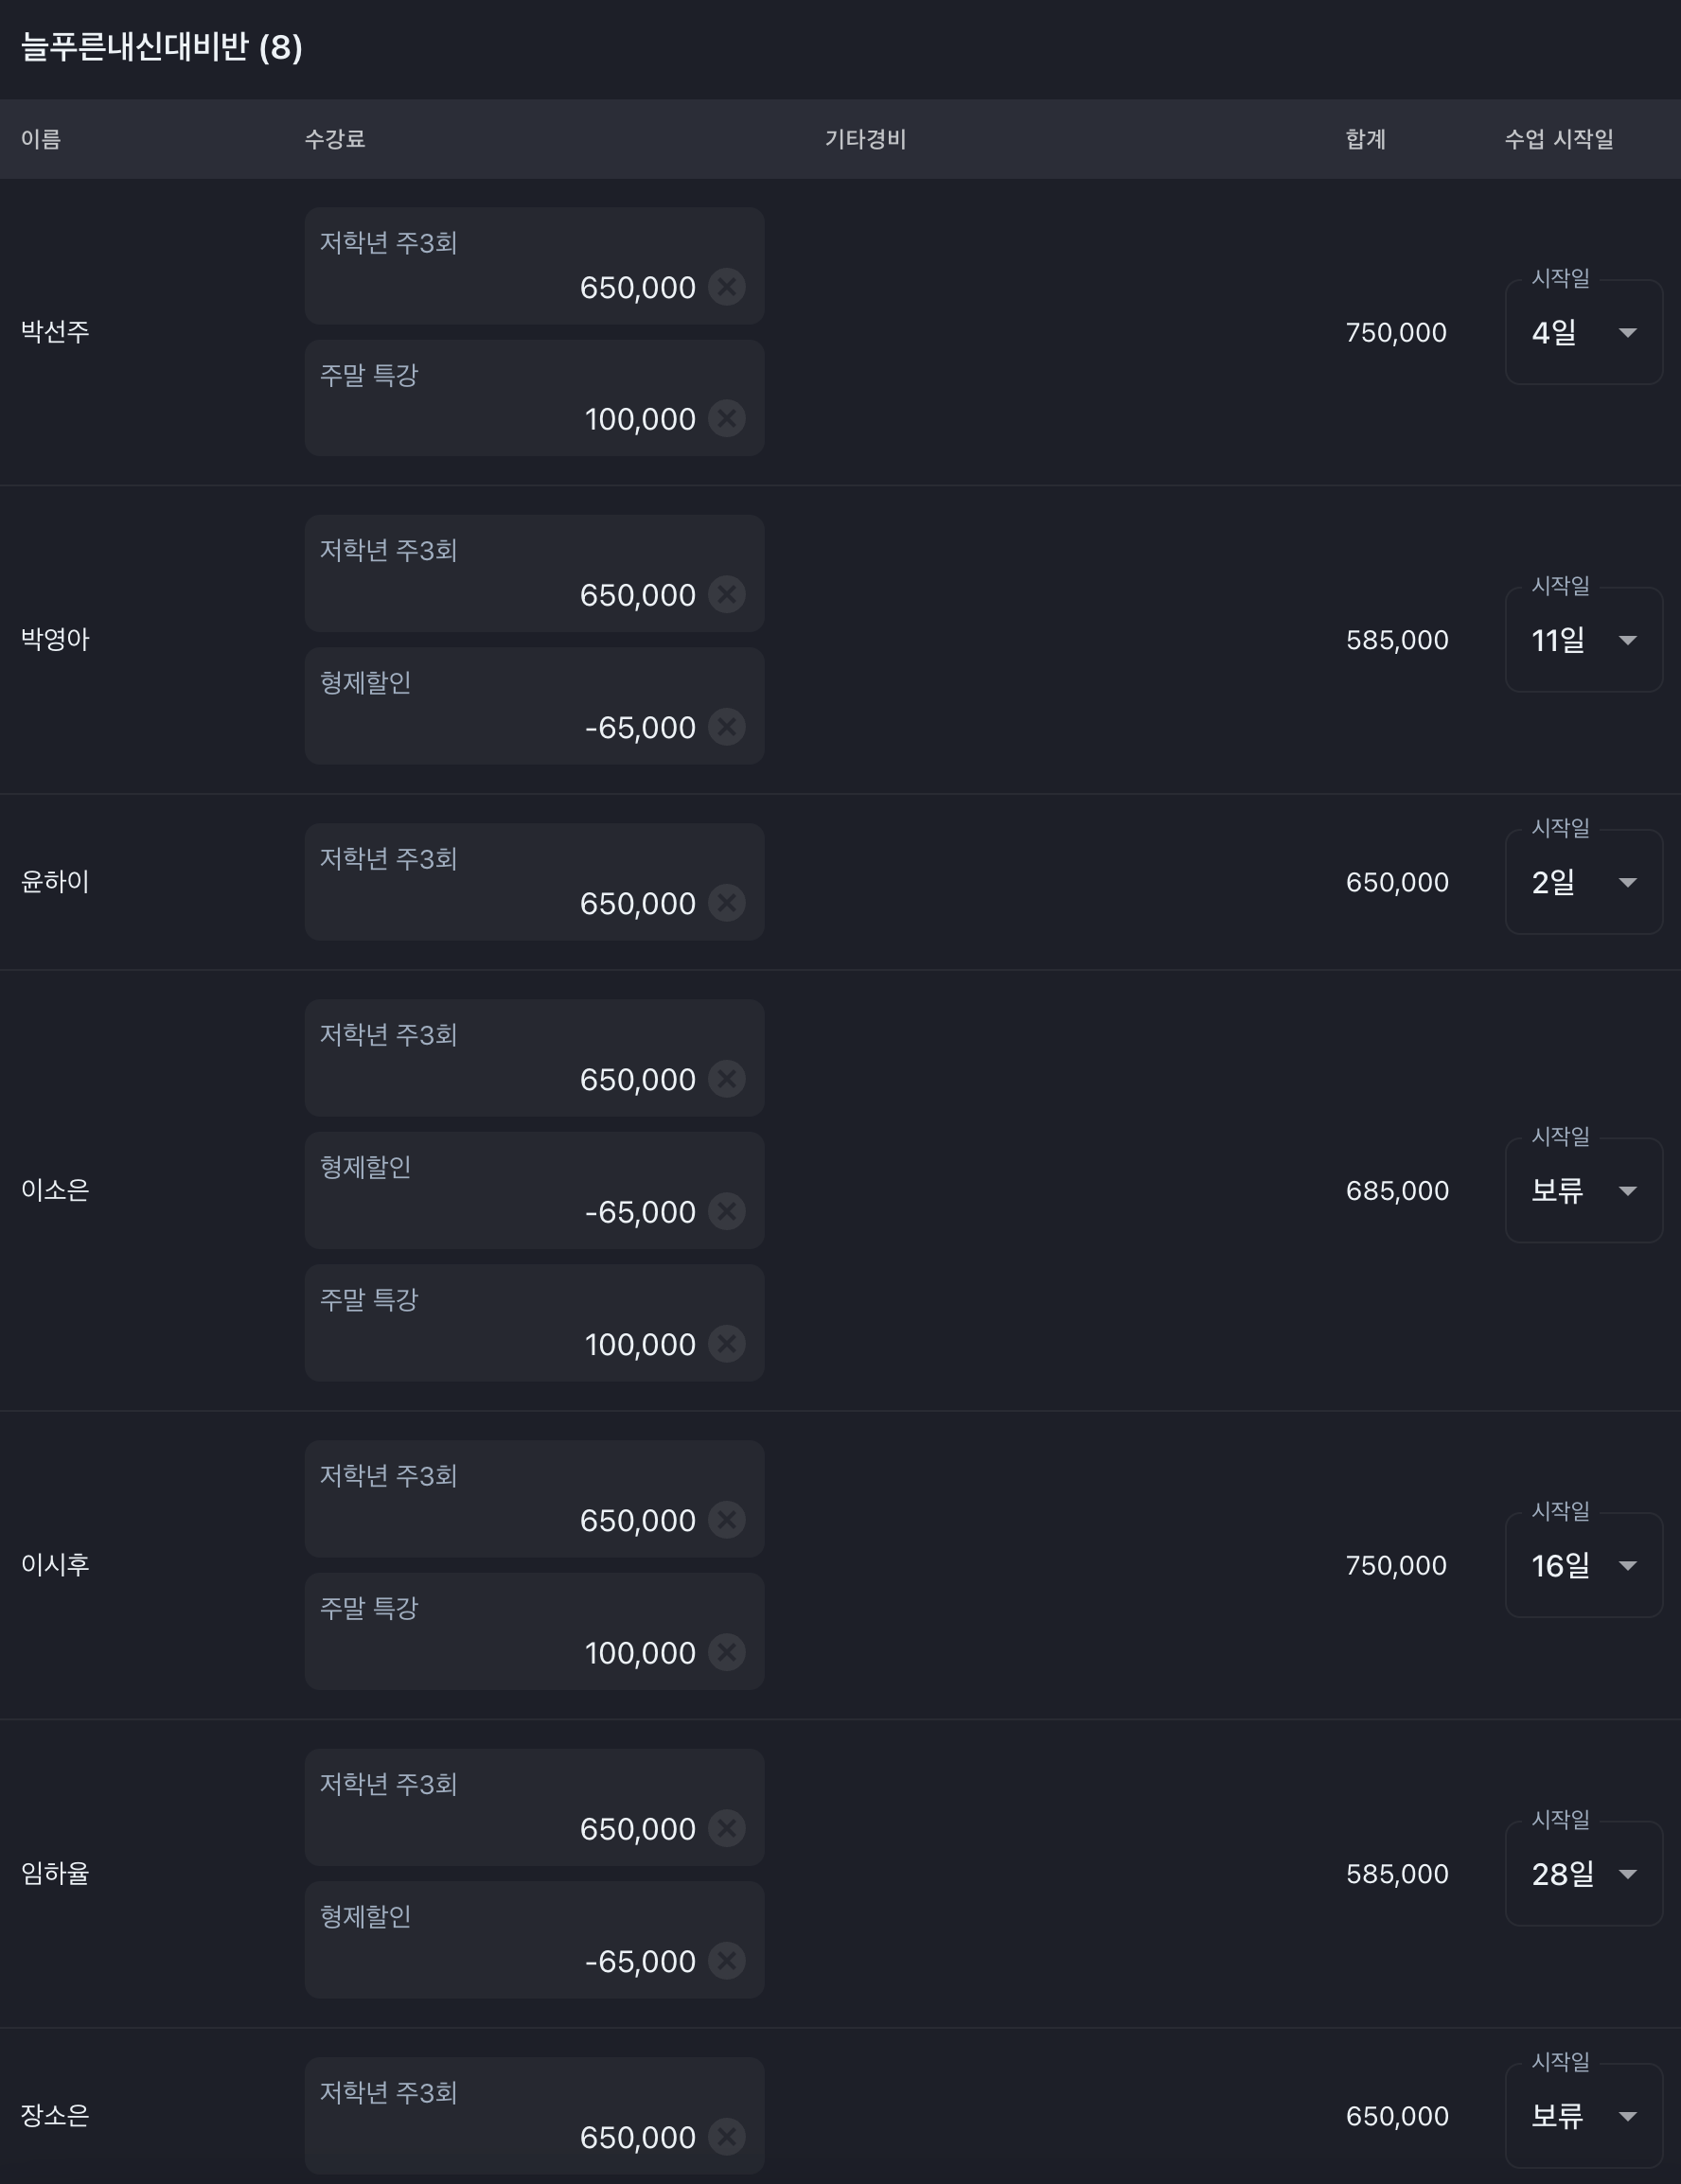Screen dimensions: 1681x2184
Task: Clear 윤하이's 저학년 주3회 fee chip
Action: coord(727,903)
